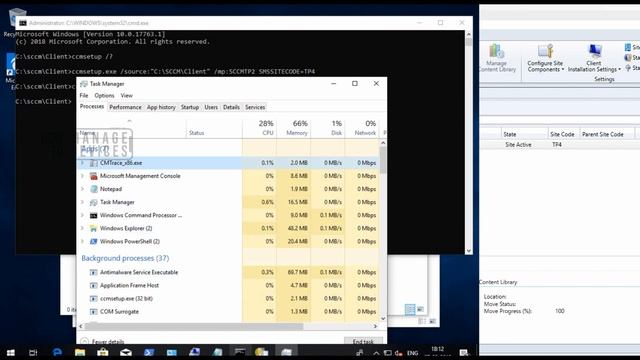Expand the Notepad process row
The image size is (640, 360).
click(82, 189)
